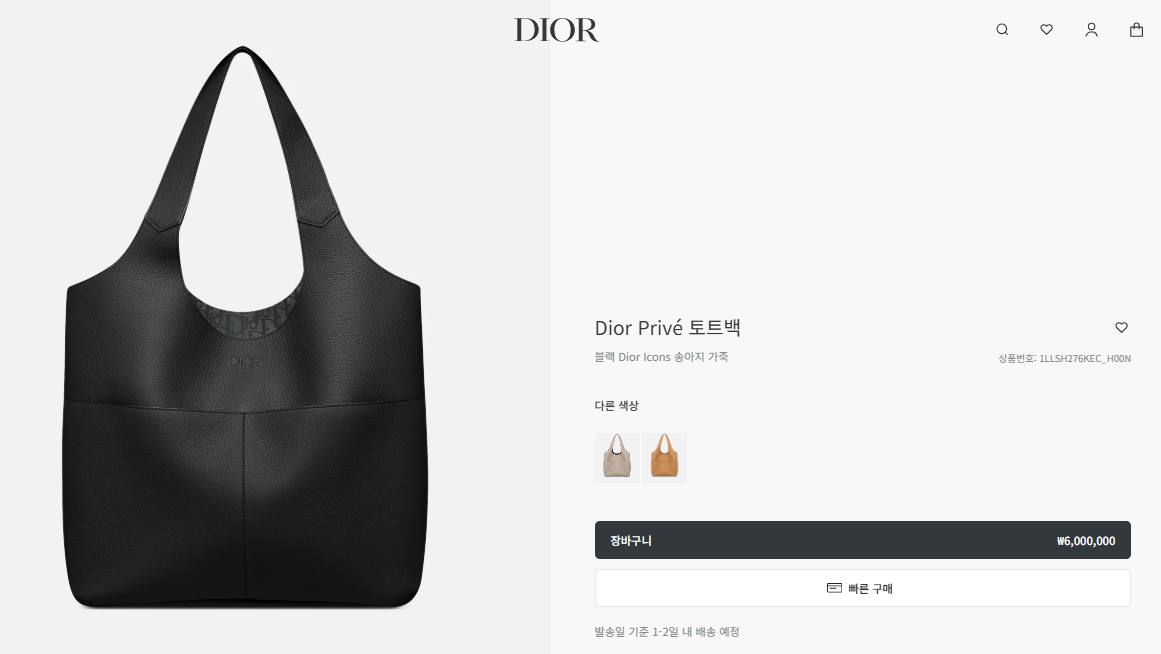Click the 상품번호 1LLSH276KEC_H00N text
The width and height of the screenshot is (1161, 654).
coord(1064,358)
